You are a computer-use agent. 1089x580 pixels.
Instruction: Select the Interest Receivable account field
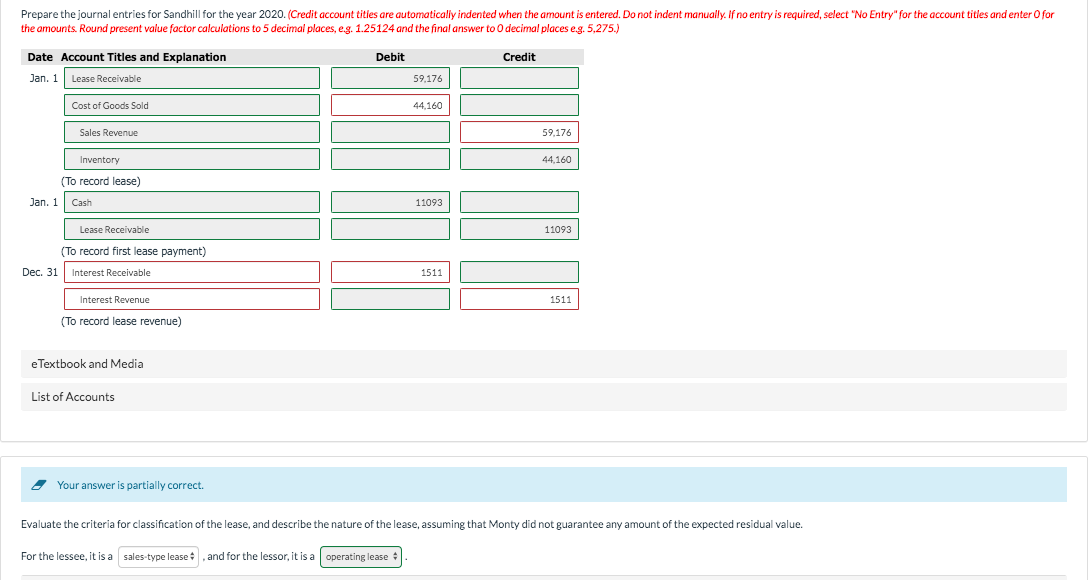click(192, 272)
